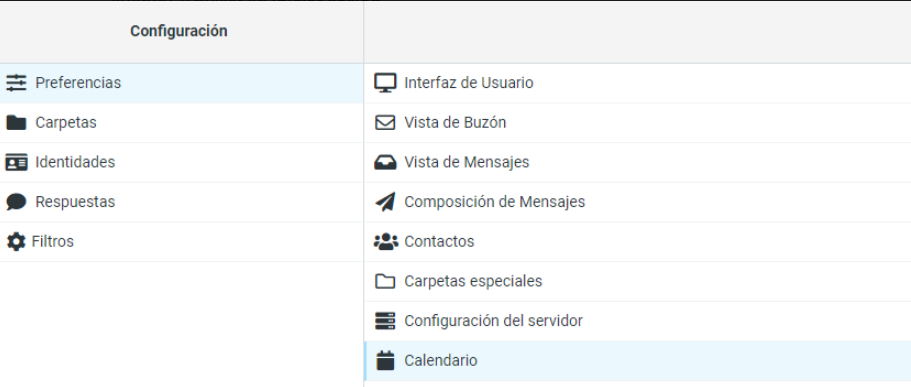Click the Vista de Mensajes inbox tray icon

385,163
